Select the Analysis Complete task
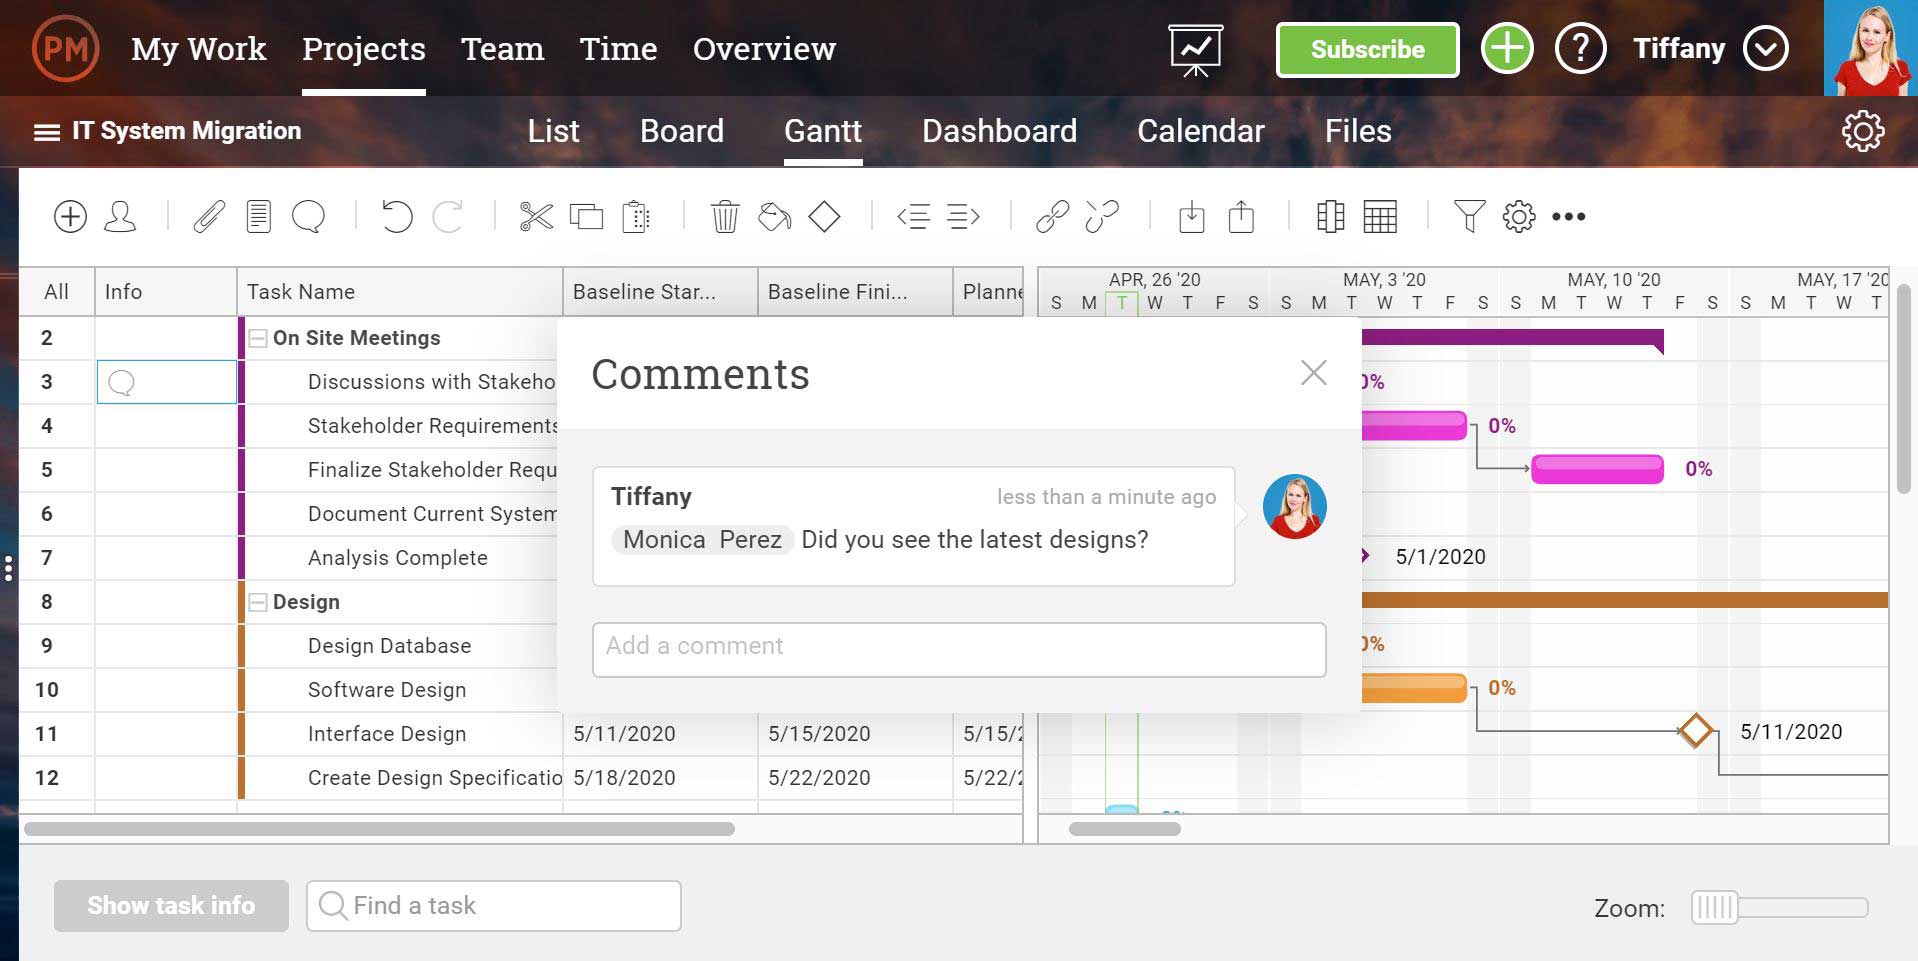The height and width of the screenshot is (961, 1918). coord(397,558)
